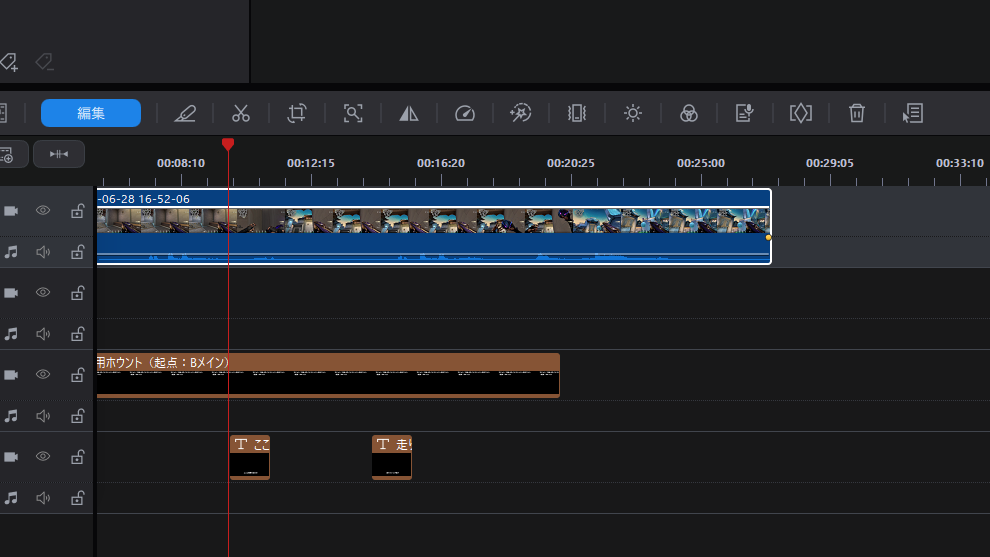
Task: Hide the ホウント clip video track
Action: [x=43, y=374]
